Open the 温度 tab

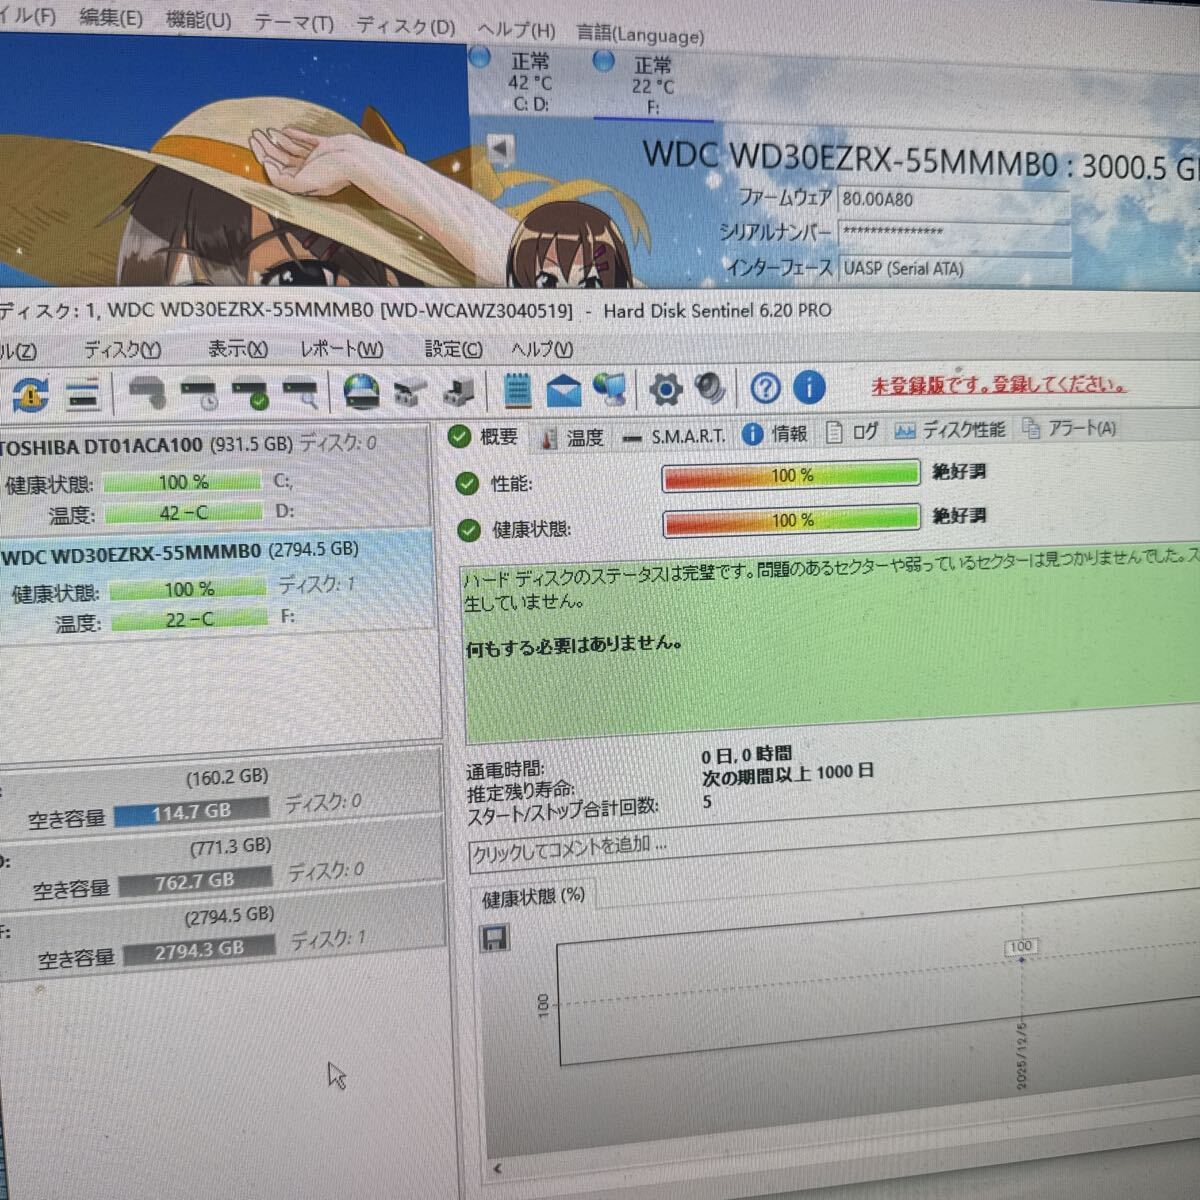(x=572, y=437)
